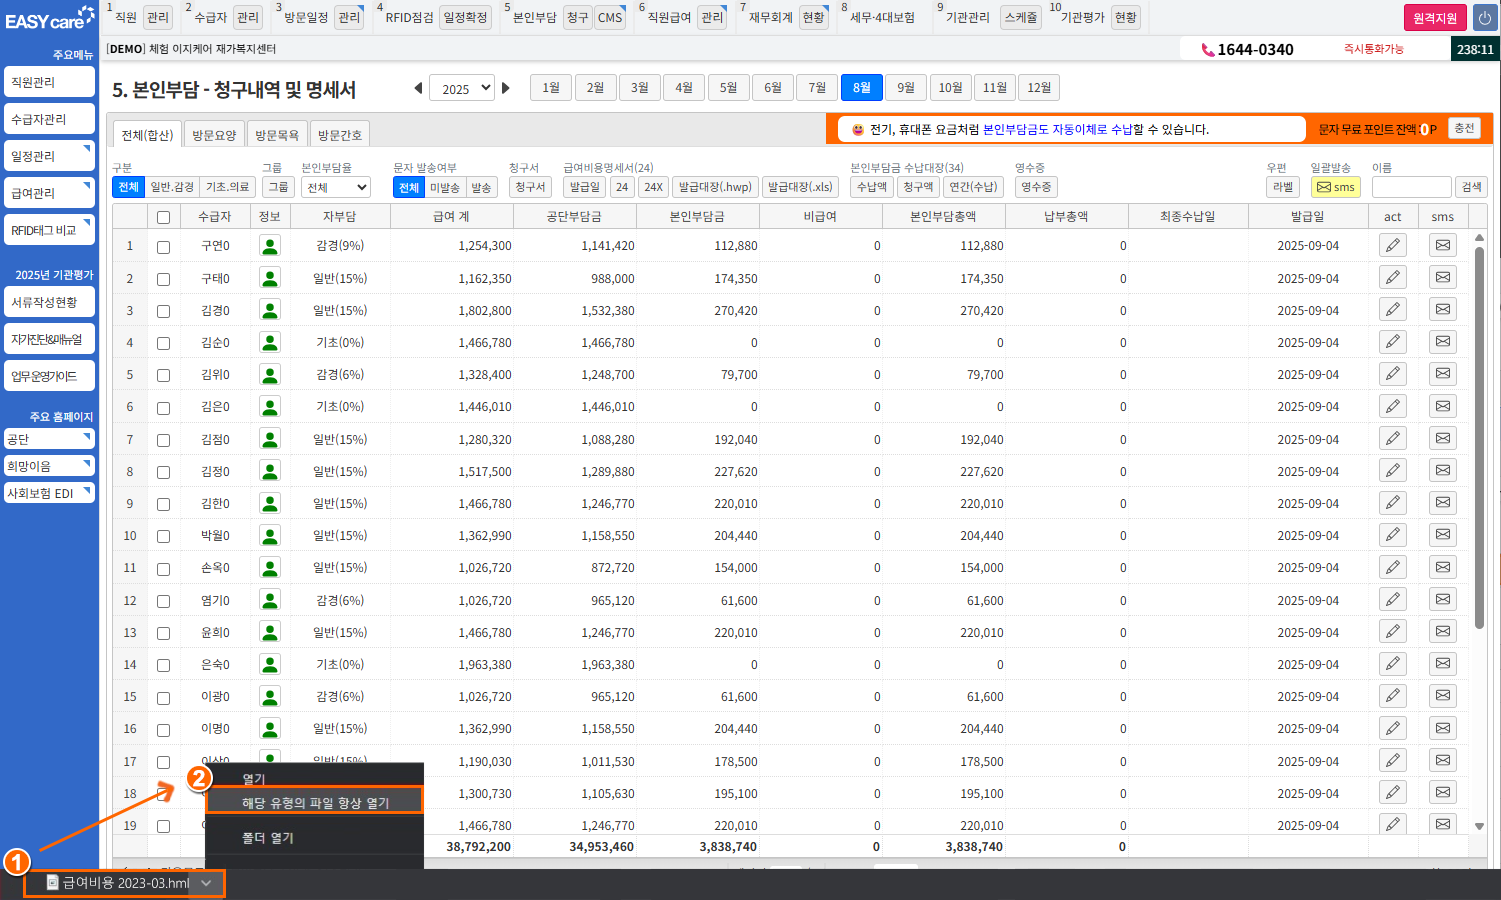Toggle the select-all checkbox in table header
This screenshot has height=900, width=1501.
coord(163,217)
